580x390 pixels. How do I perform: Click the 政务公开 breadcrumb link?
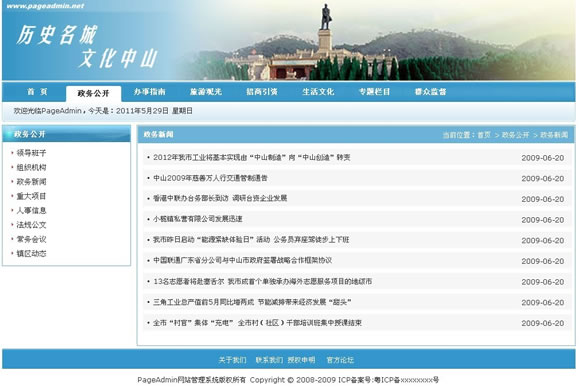[x=515, y=135]
